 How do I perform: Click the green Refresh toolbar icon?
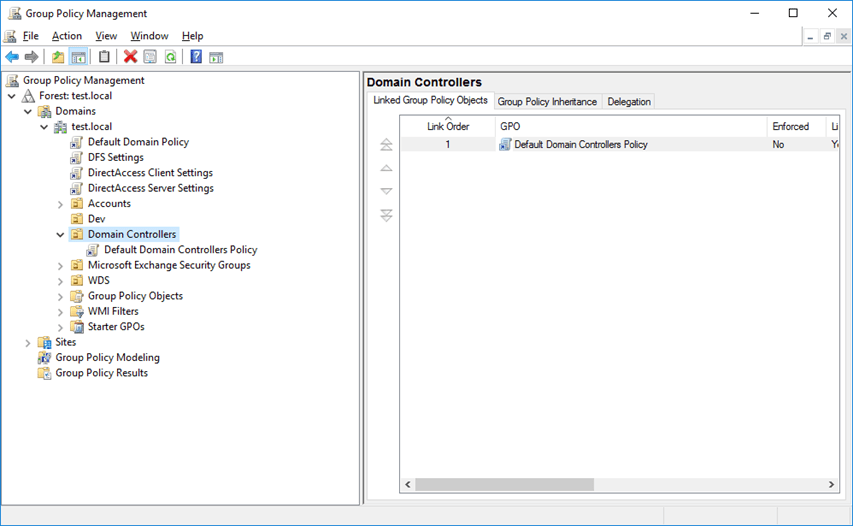point(170,57)
